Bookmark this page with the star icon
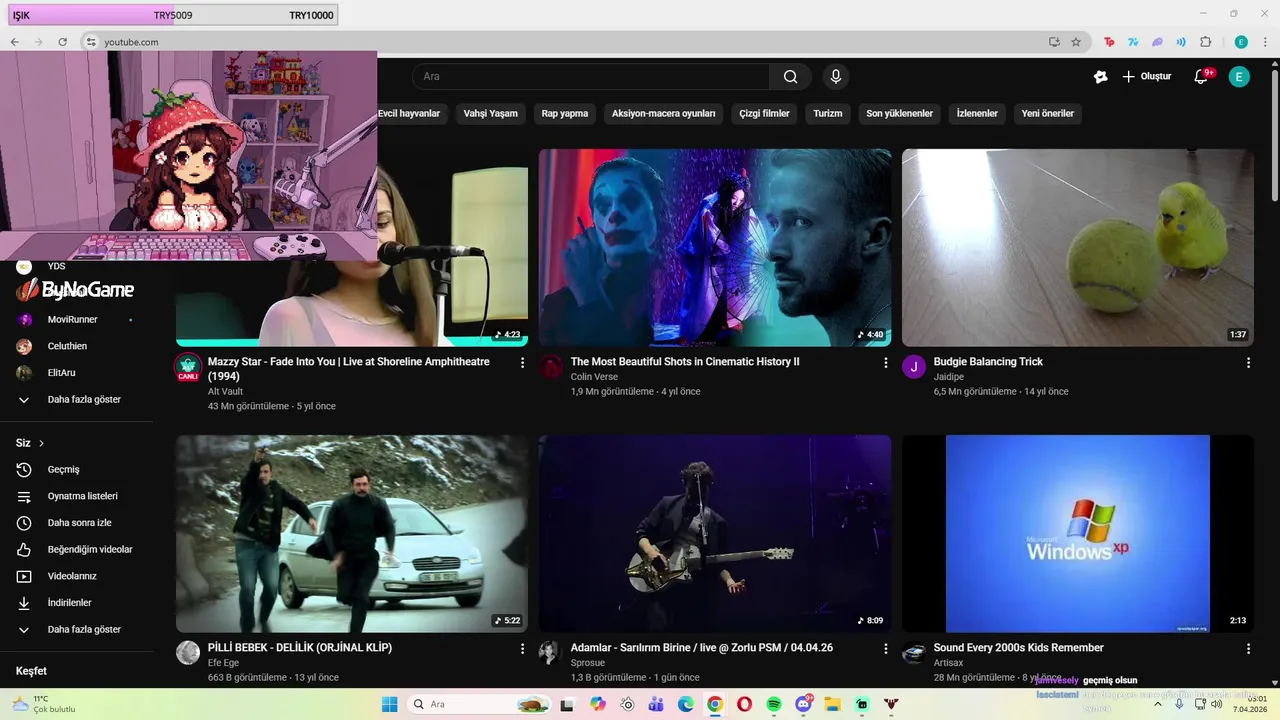 (x=1076, y=42)
